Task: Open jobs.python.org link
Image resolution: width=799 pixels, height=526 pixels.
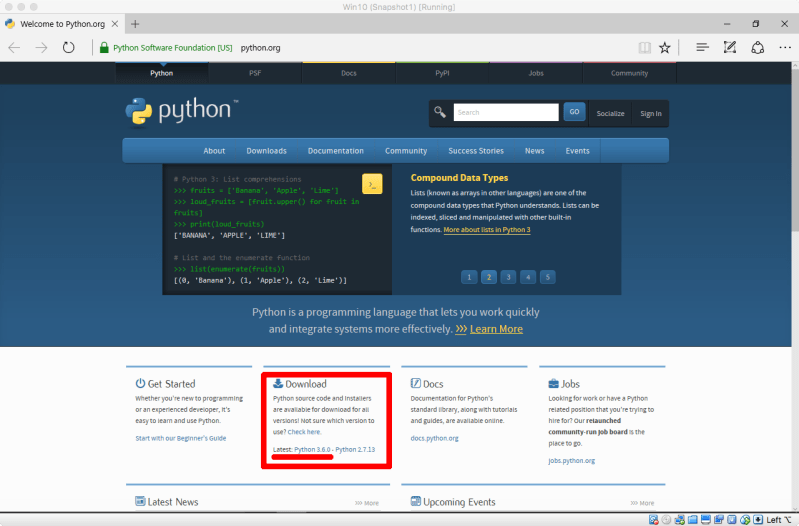Action: coord(572,460)
